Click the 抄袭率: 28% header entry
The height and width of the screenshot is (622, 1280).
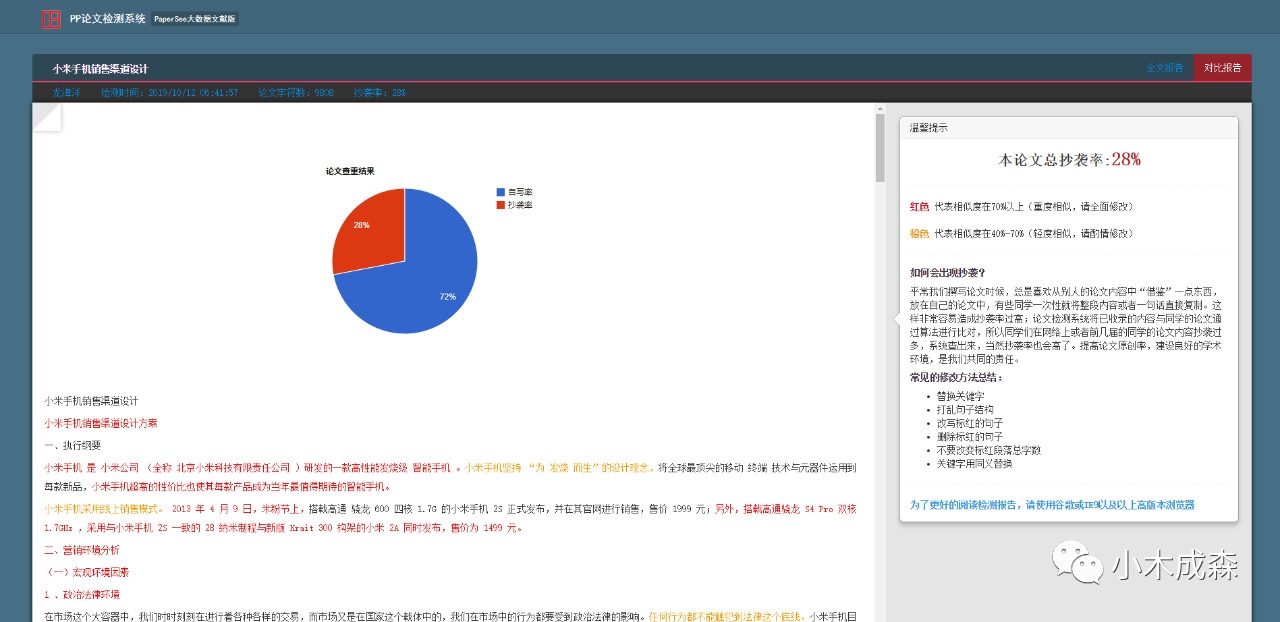click(x=380, y=93)
